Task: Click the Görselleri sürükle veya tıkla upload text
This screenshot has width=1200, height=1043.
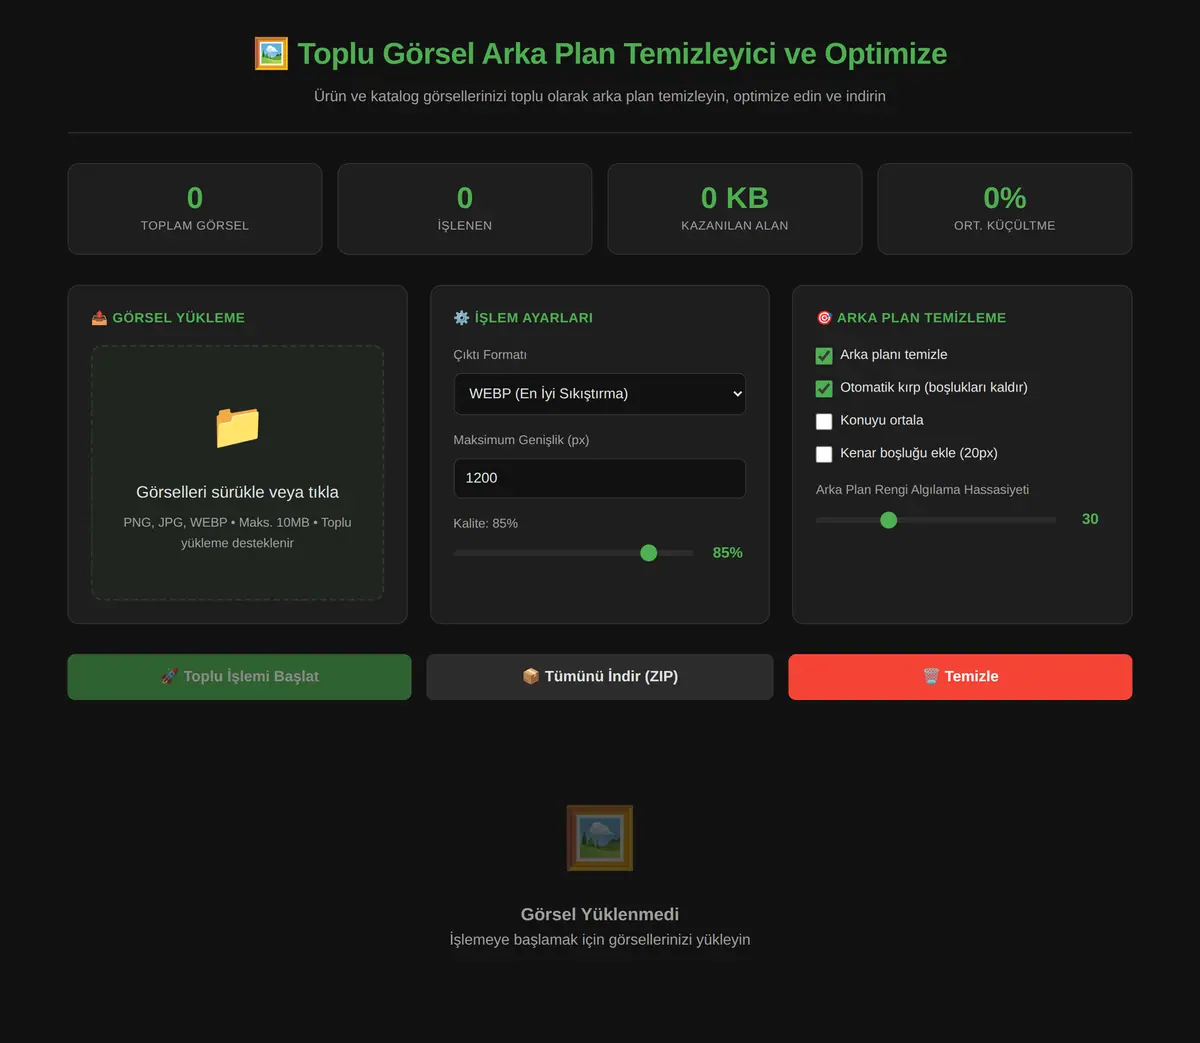Action: point(237,492)
